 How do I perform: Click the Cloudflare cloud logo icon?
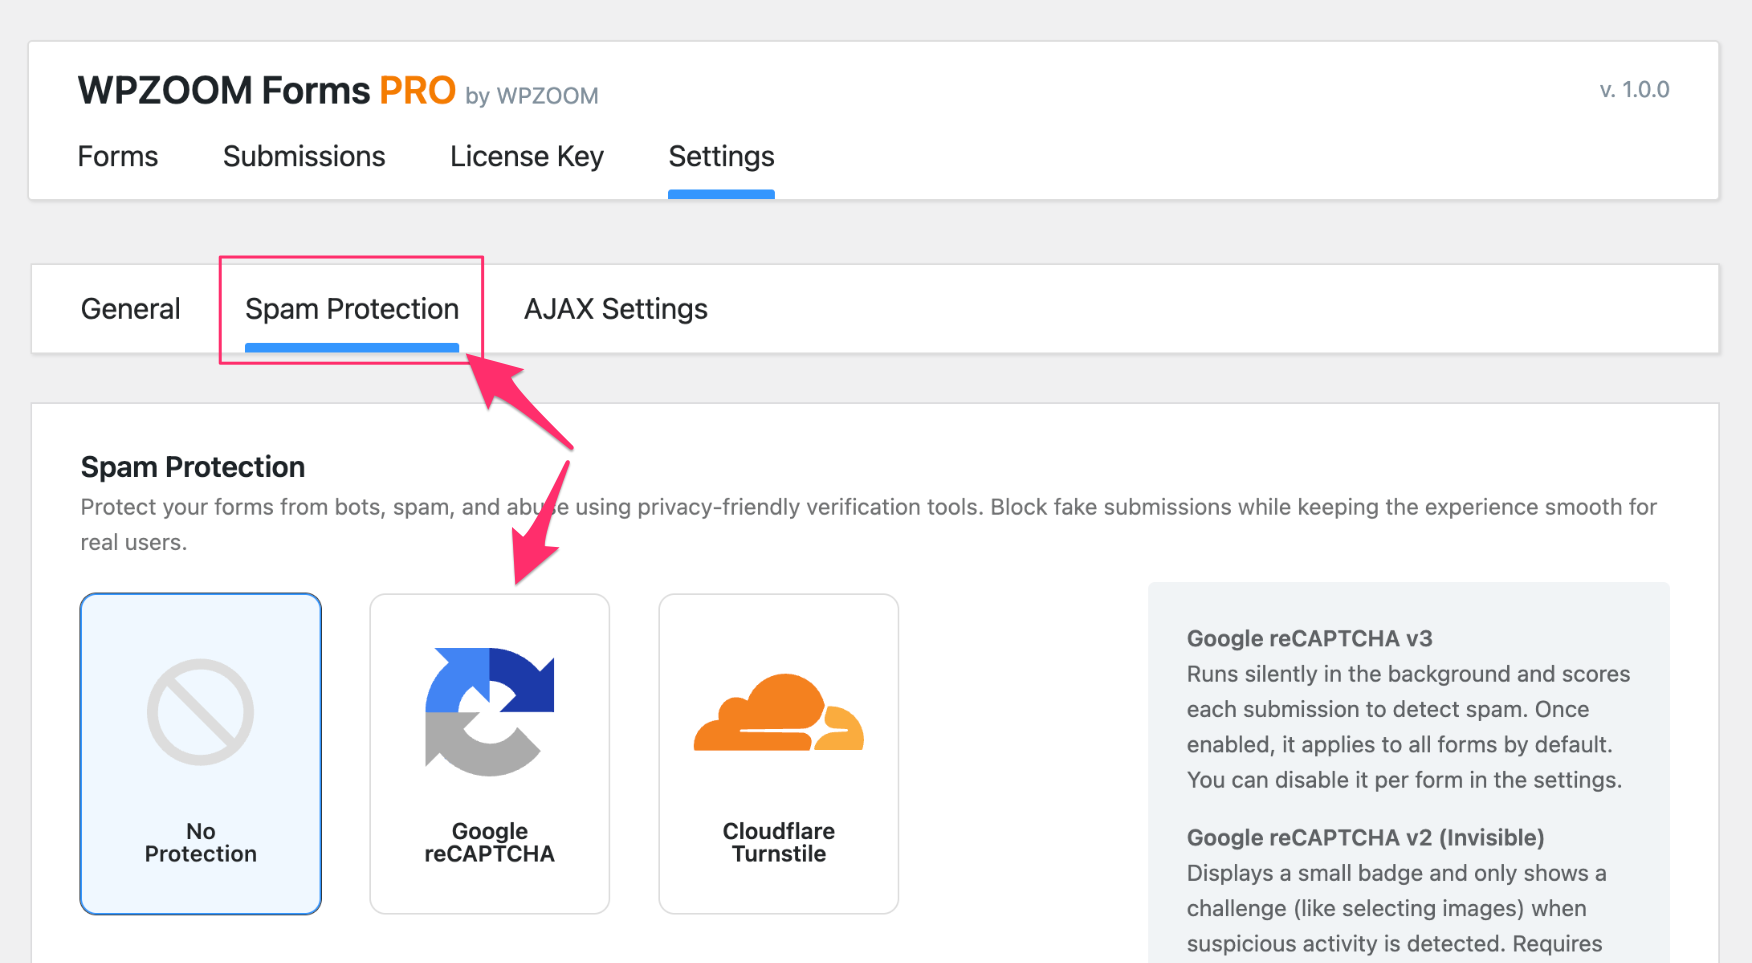(779, 712)
